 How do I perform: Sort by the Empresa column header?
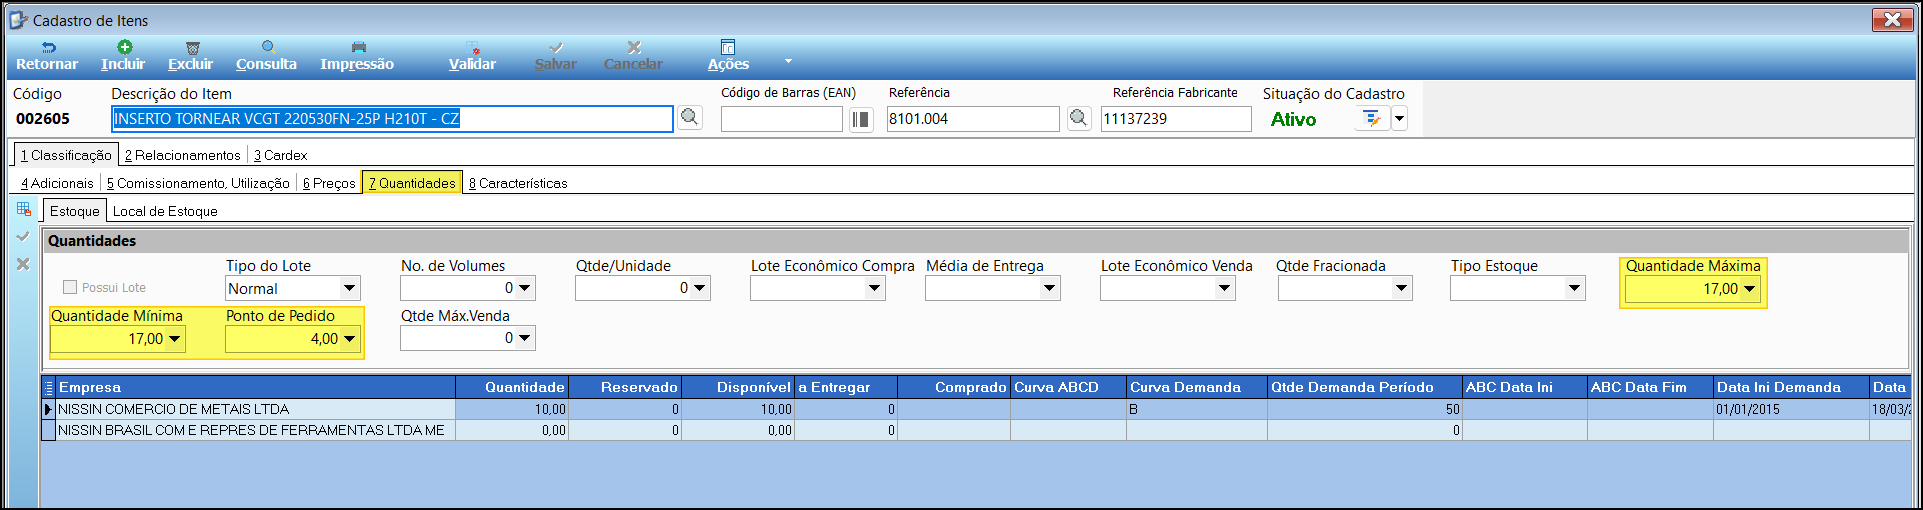[256, 387]
